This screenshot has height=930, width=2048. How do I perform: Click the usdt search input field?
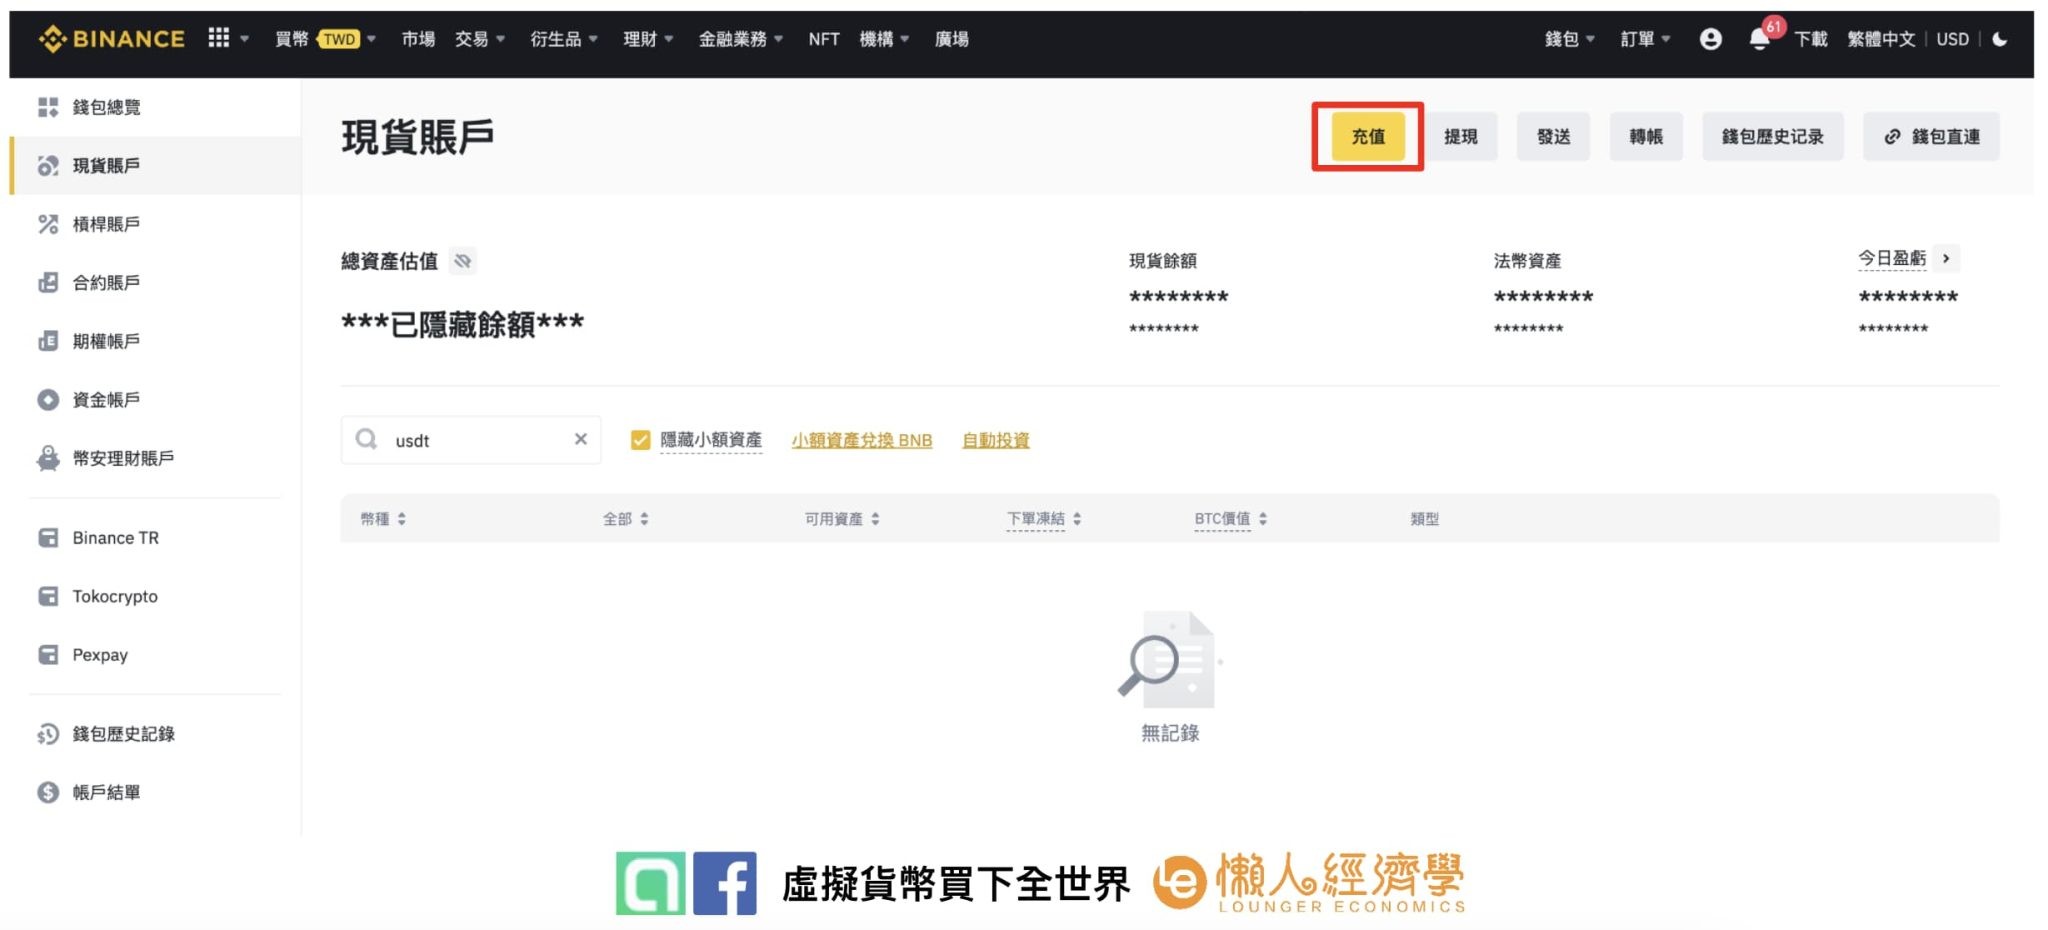[x=475, y=440]
